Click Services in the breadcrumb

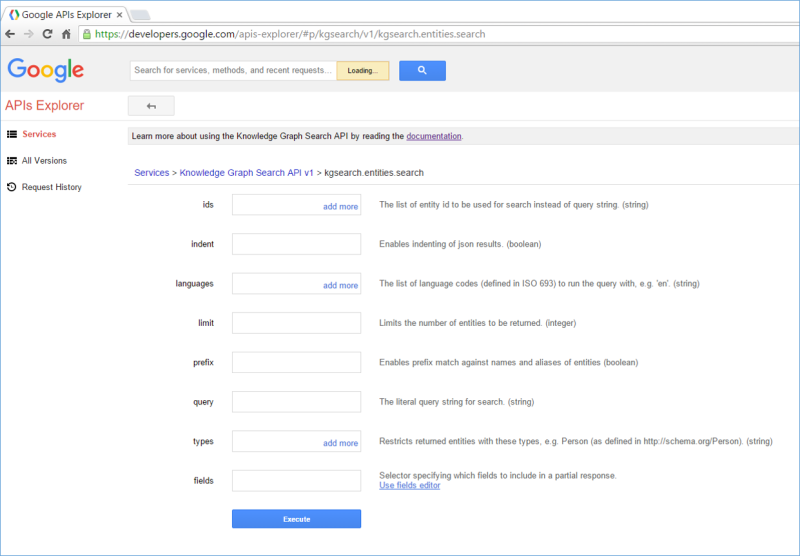coord(152,173)
